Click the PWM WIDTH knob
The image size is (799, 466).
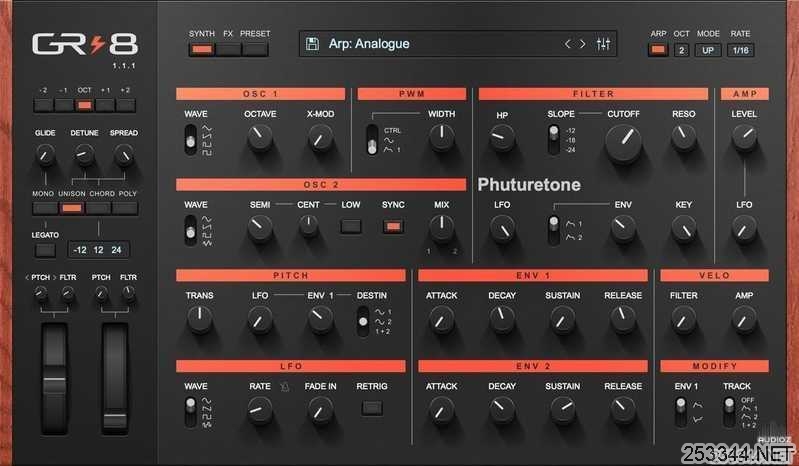point(441,138)
